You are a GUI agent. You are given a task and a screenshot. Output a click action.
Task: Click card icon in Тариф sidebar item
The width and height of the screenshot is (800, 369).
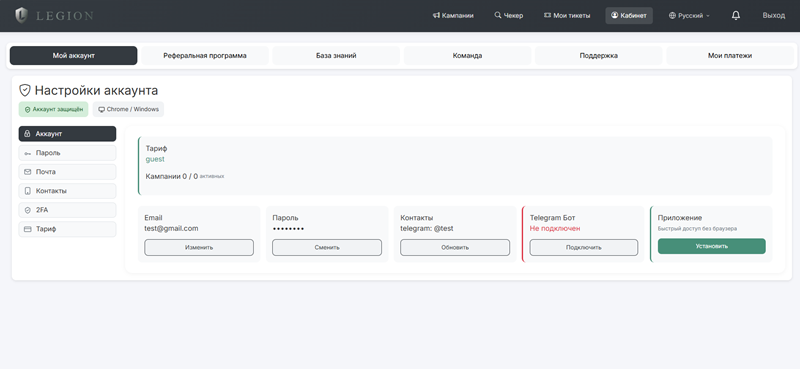tap(28, 229)
